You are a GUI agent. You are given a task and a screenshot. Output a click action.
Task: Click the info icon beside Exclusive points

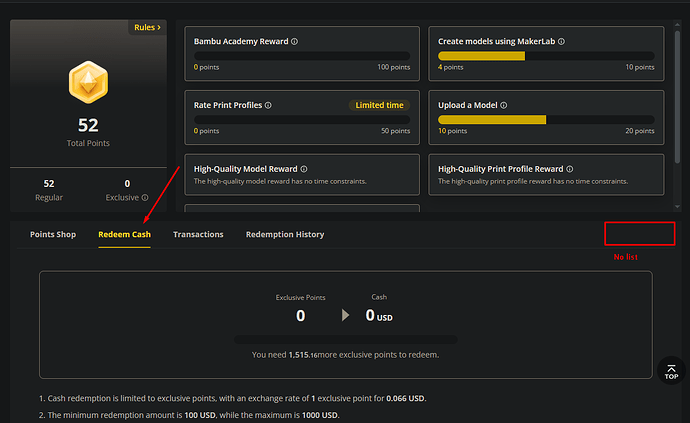(145, 198)
